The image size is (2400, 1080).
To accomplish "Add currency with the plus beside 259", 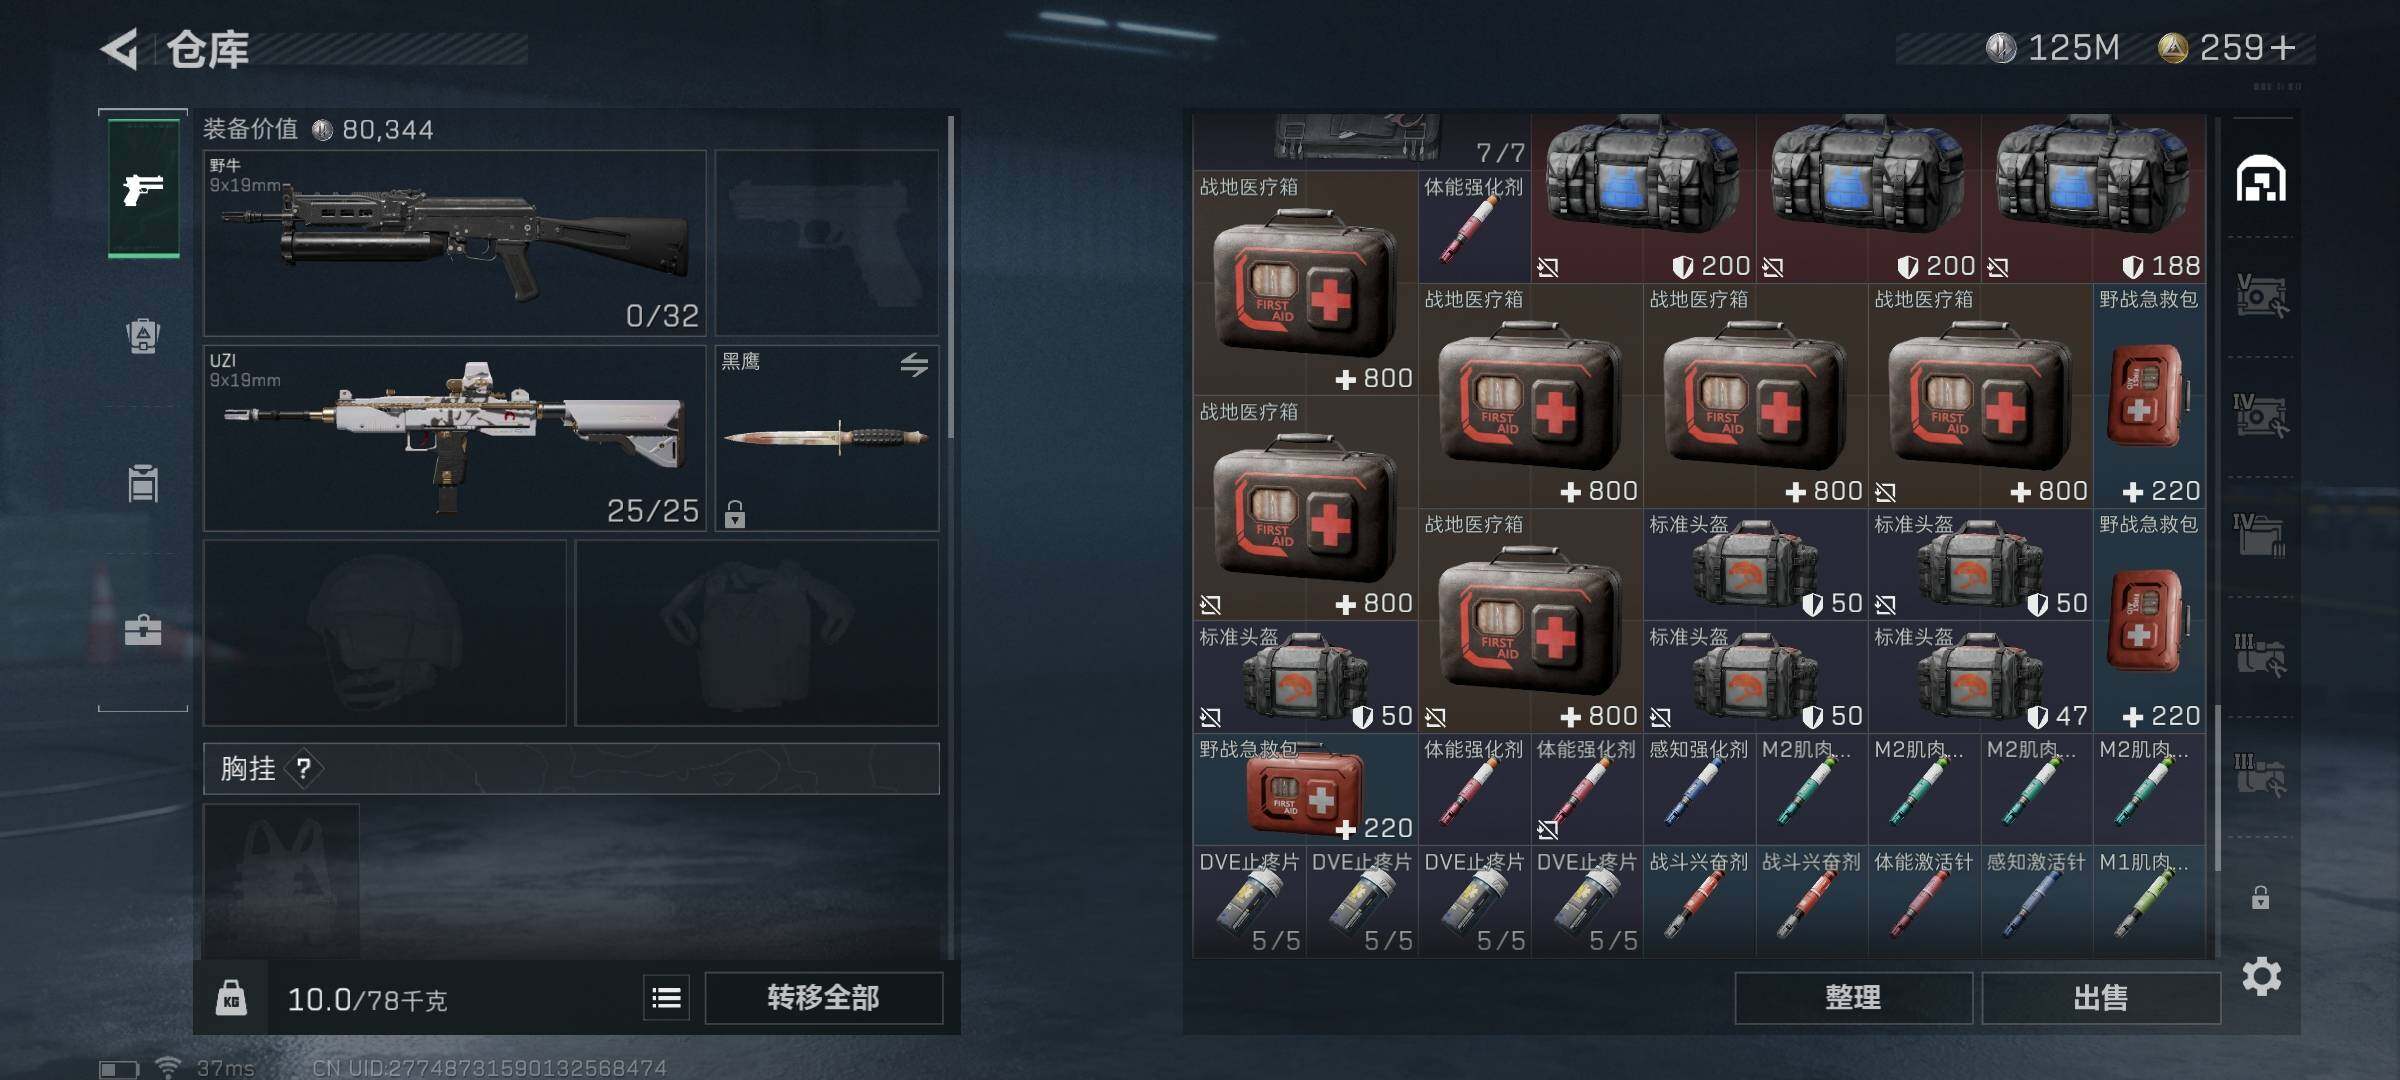I will click(x=2282, y=47).
